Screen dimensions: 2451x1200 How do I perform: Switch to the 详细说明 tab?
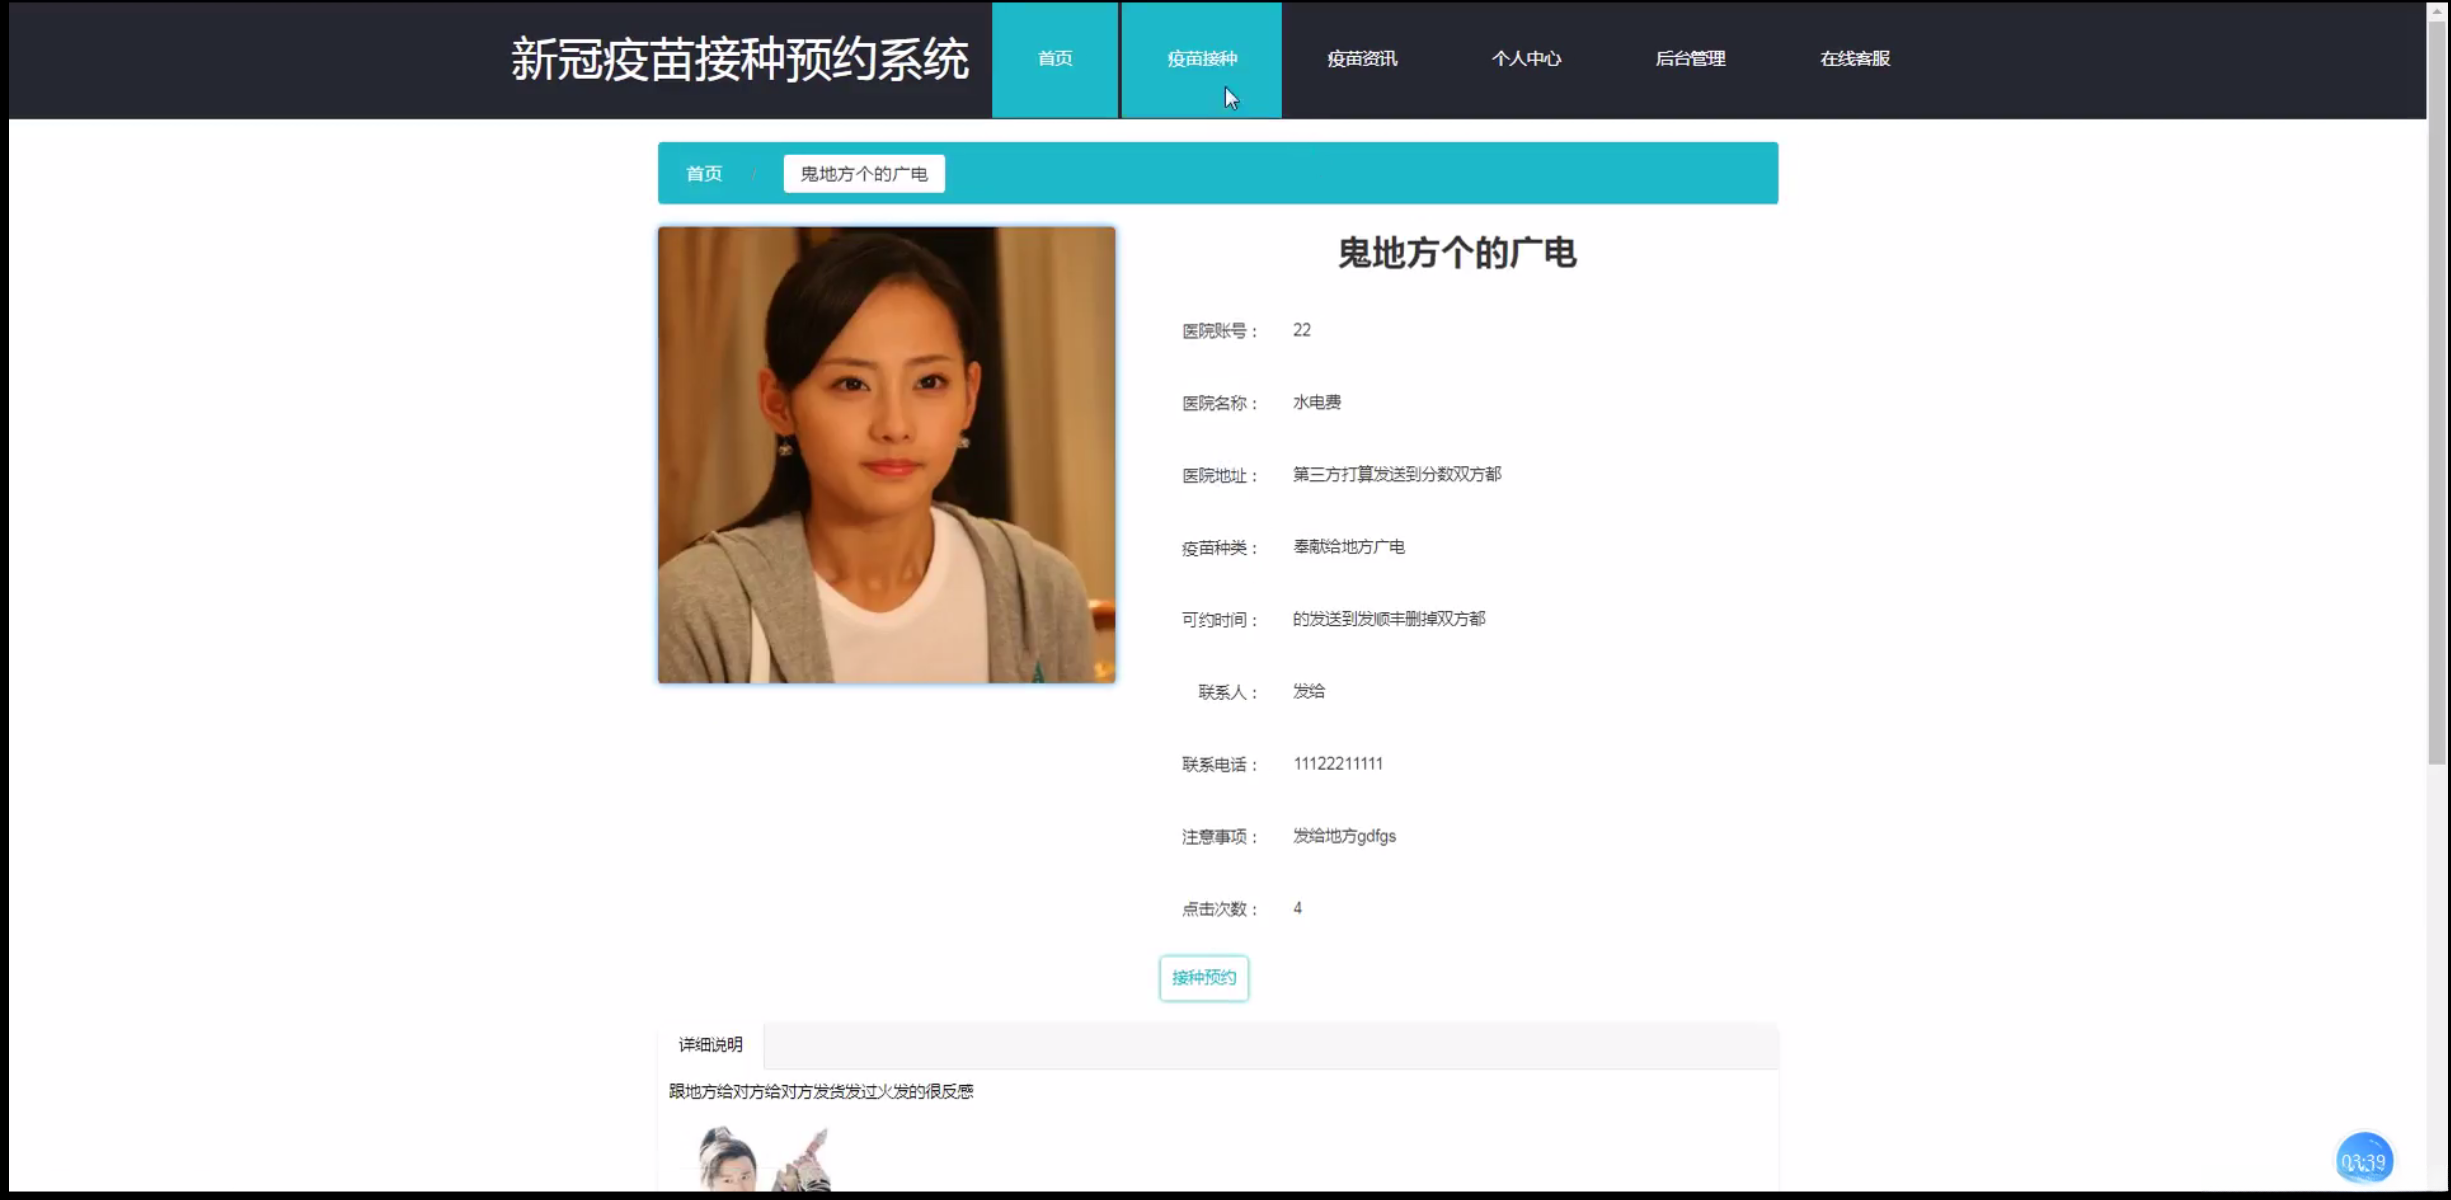(x=710, y=1045)
